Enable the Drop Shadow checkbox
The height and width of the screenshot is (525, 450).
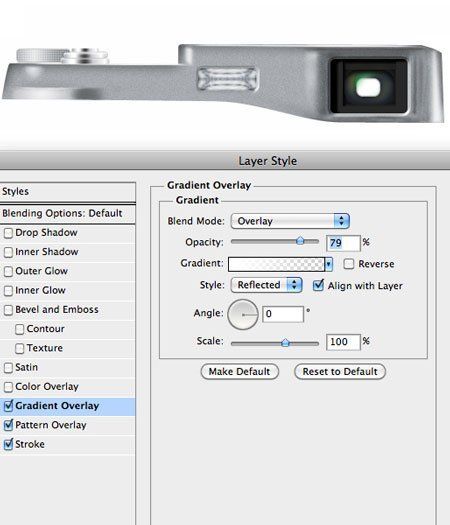[8, 233]
